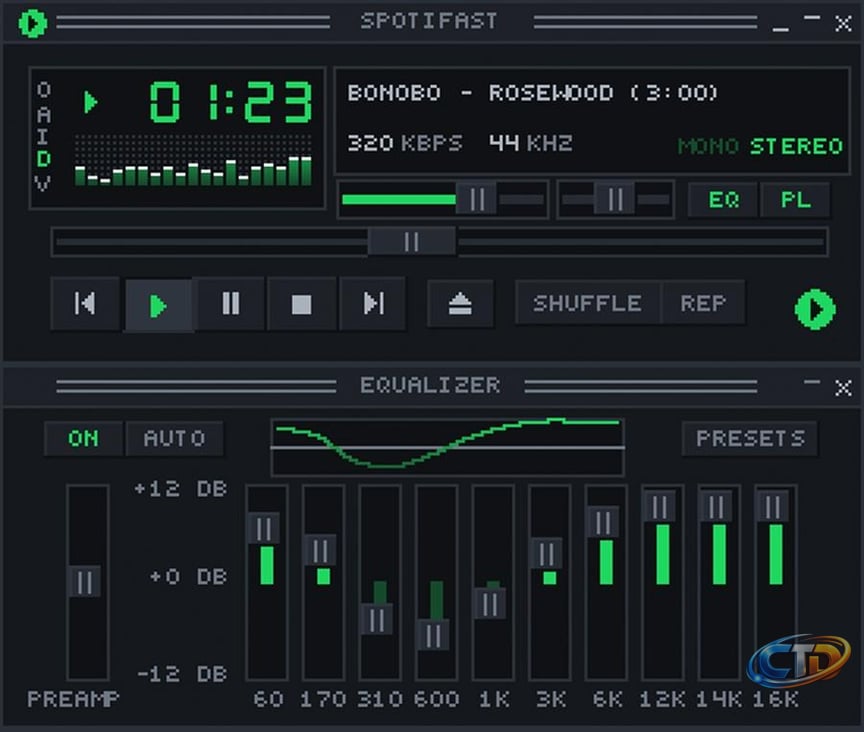Click the letter D double-size indicator
The image size is (864, 732).
tap(44, 159)
